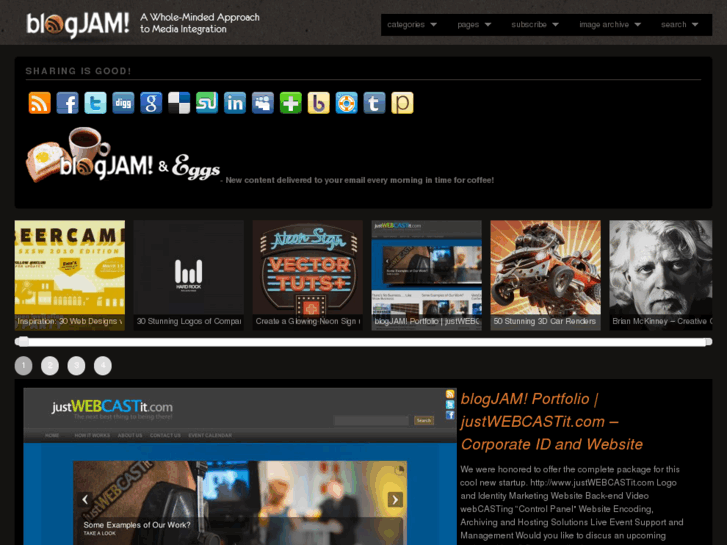Click the yellow 'p' share icon
Screen dimensions: 727x545
tap(402, 103)
